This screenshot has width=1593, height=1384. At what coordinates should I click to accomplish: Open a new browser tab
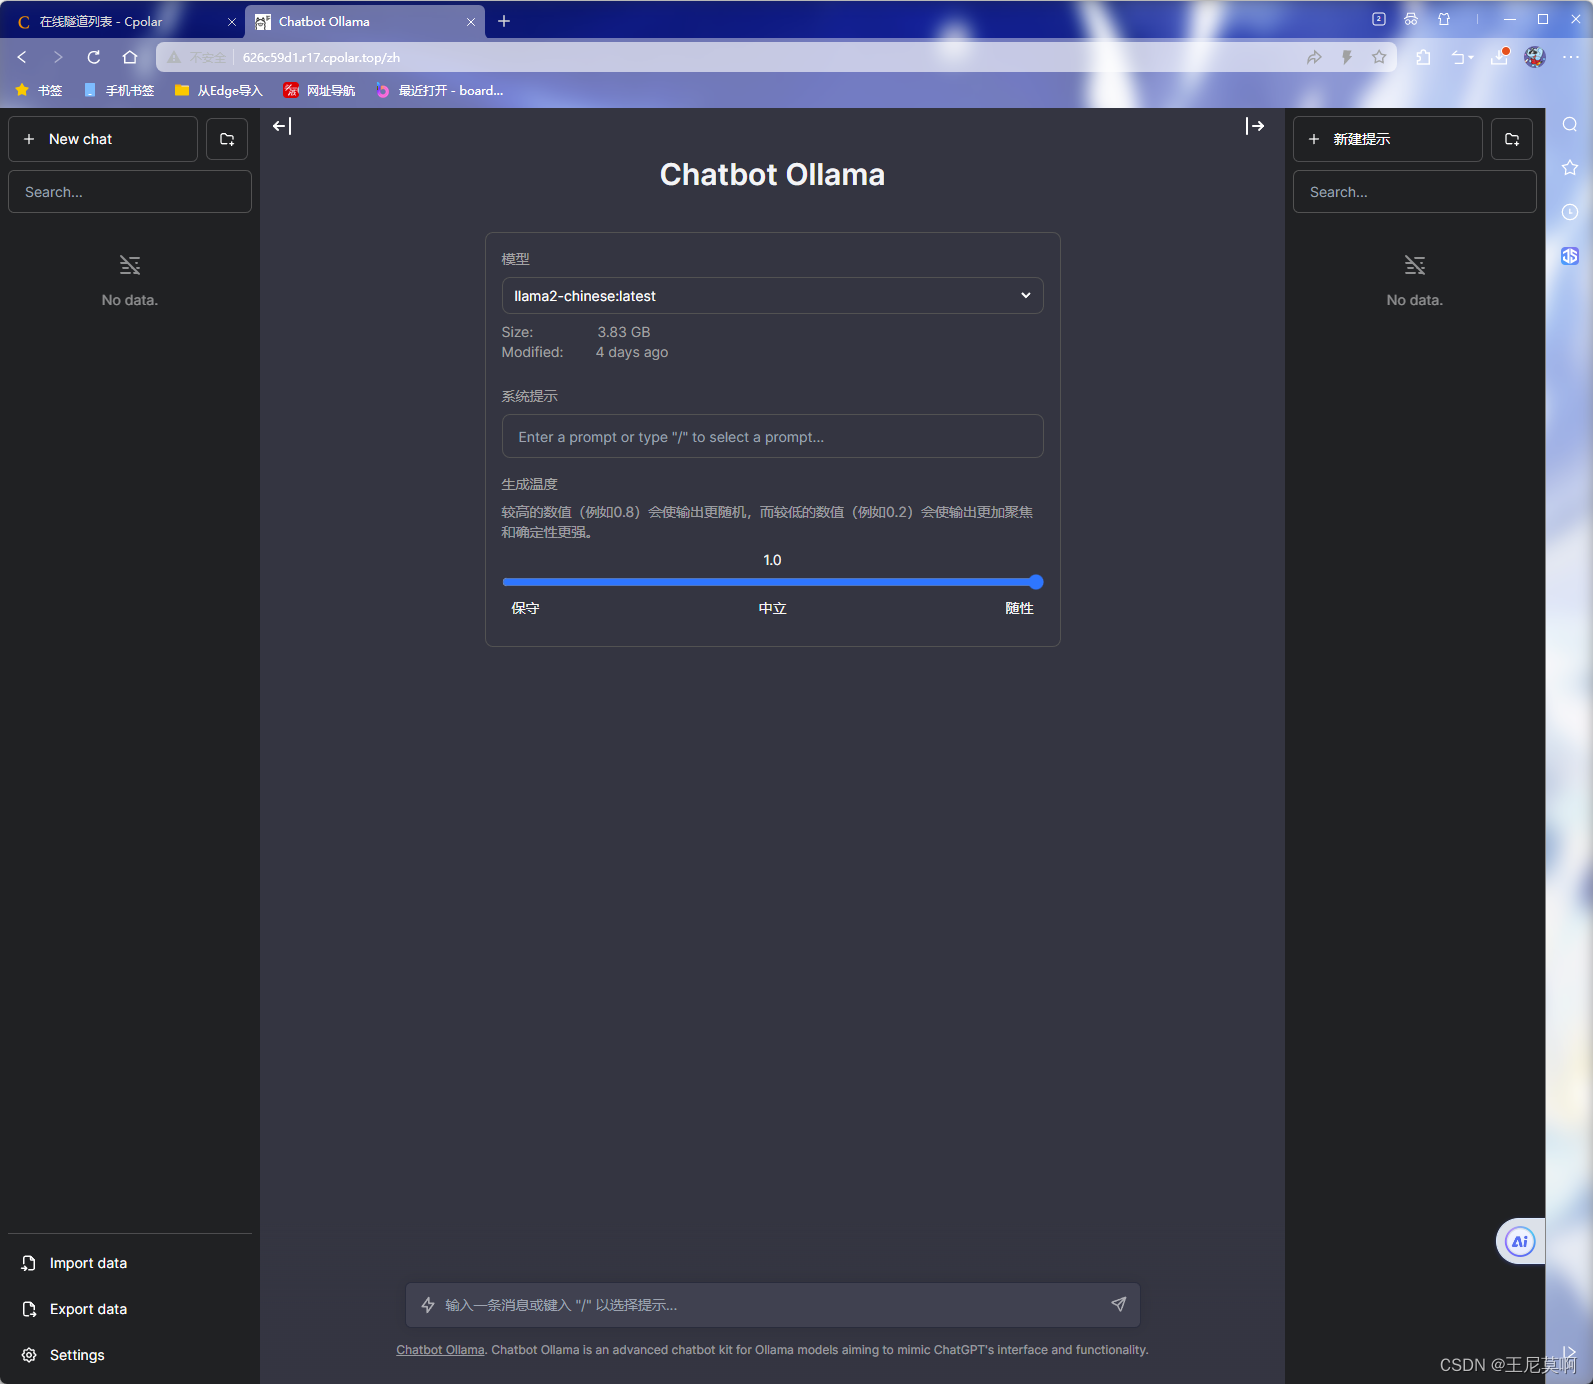(504, 21)
